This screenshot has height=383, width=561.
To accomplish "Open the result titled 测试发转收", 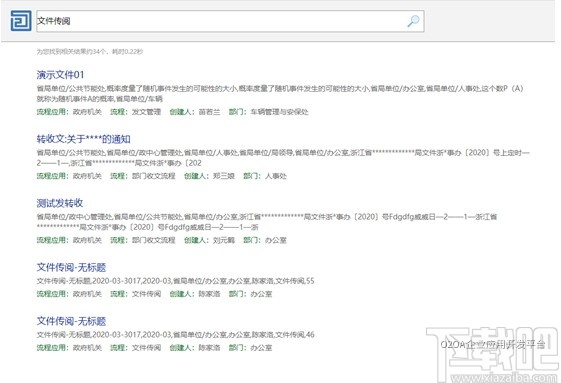I will tap(60, 203).
